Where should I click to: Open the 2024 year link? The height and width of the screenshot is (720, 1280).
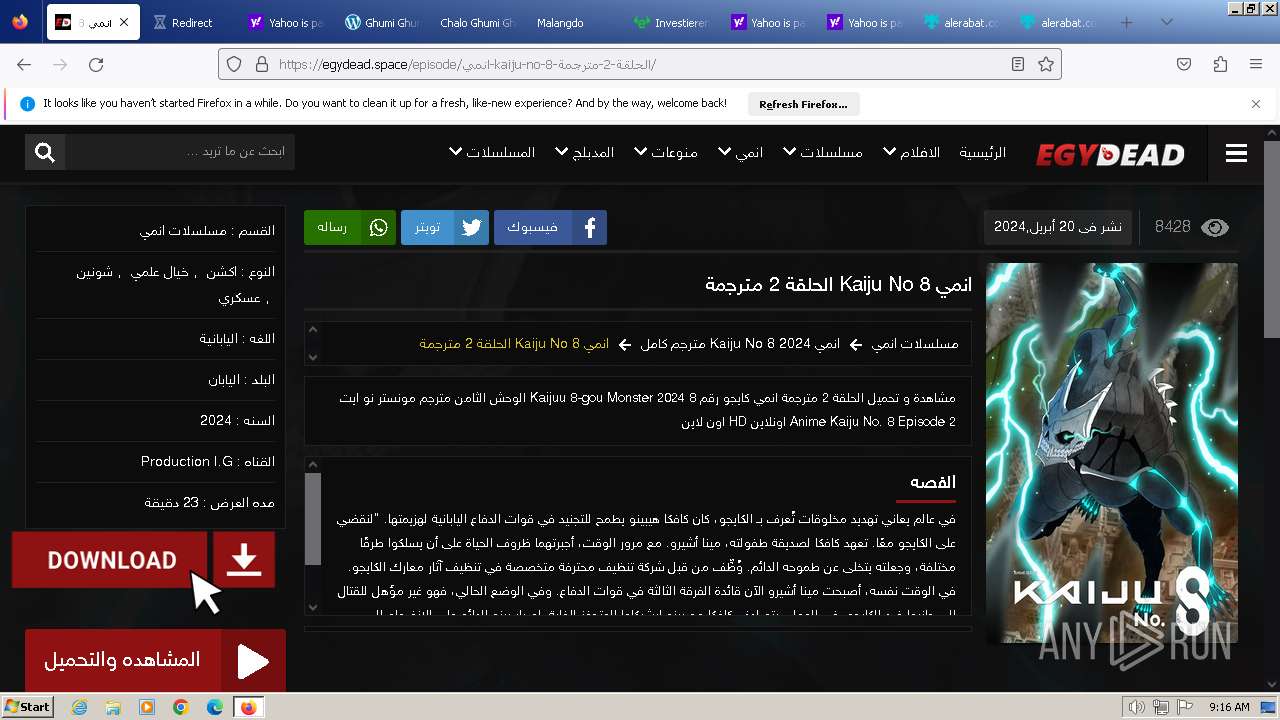tap(216, 421)
